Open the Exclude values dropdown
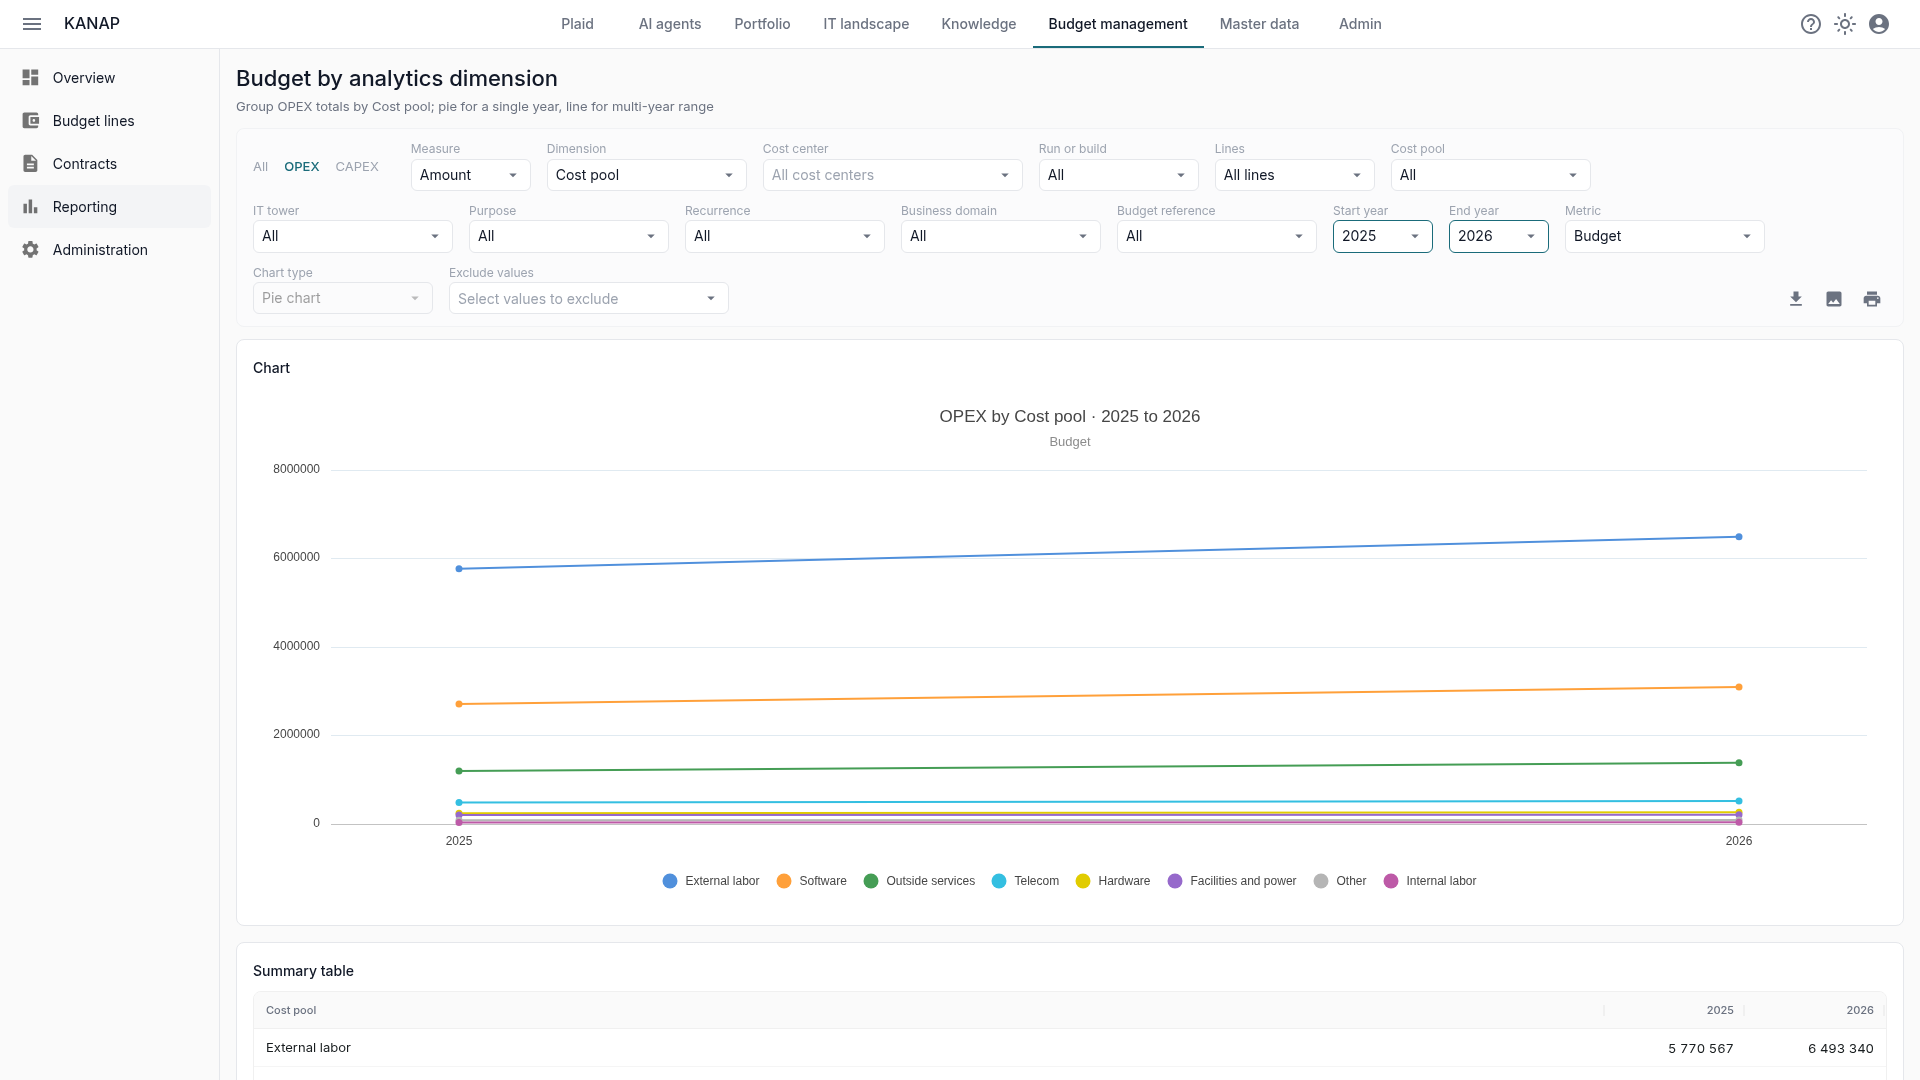 (x=588, y=298)
